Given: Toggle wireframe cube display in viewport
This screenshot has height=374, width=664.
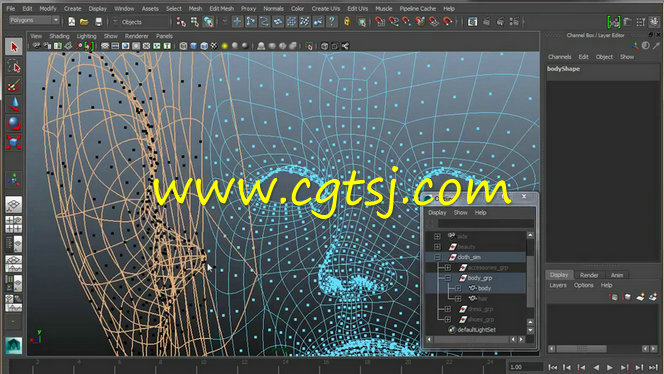Looking at the screenshot, I should click(183, 46).
